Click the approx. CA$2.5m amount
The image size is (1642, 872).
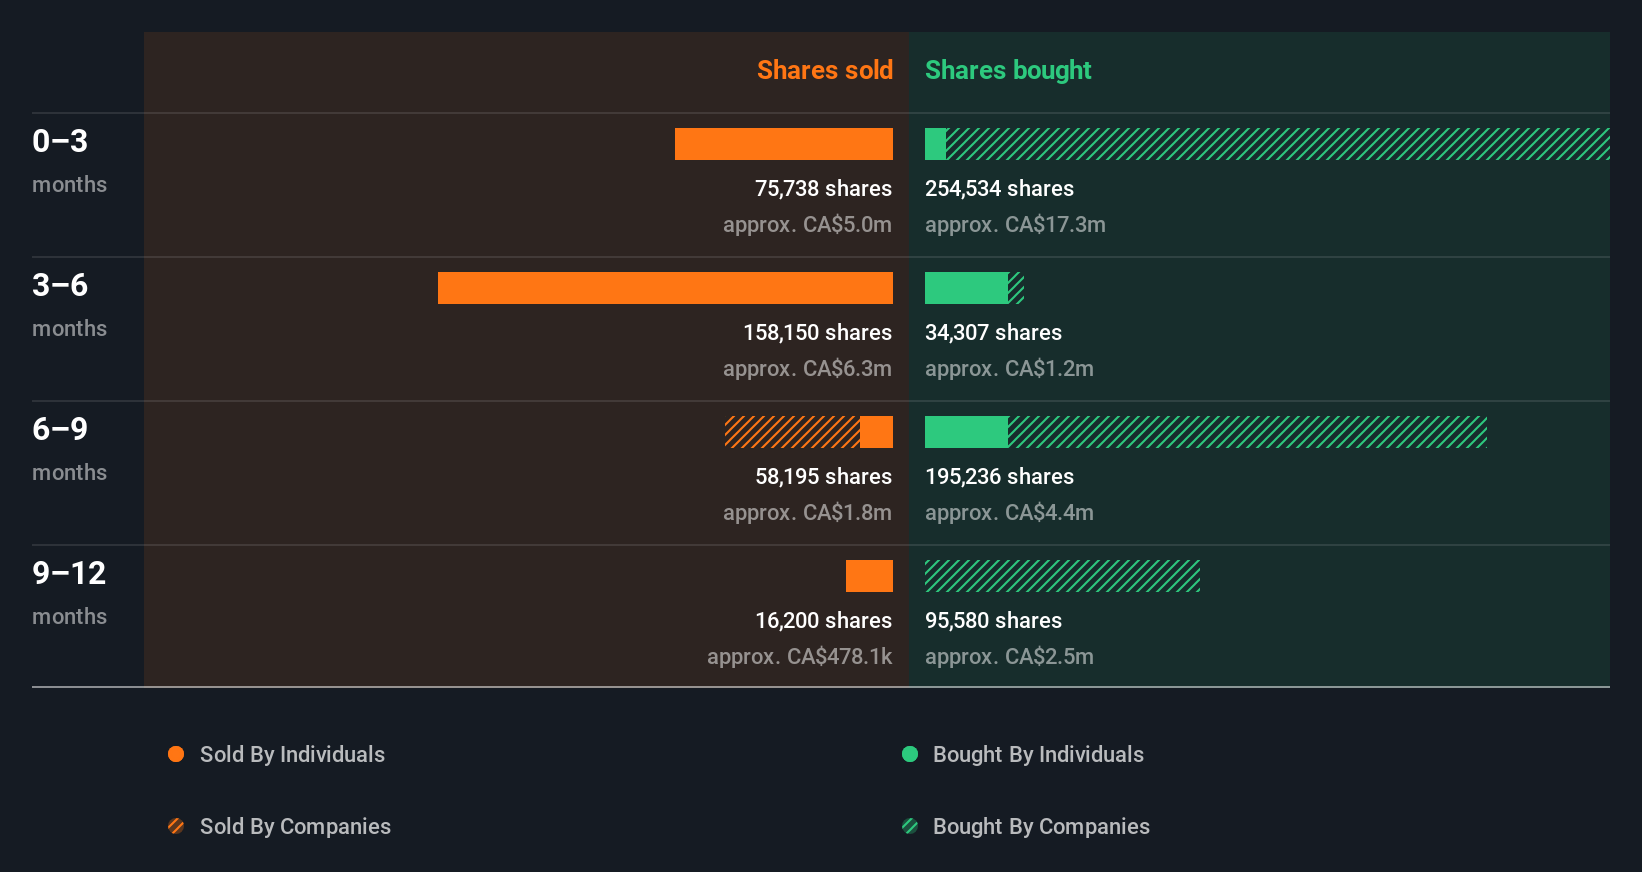click(x=1009, y=656)
